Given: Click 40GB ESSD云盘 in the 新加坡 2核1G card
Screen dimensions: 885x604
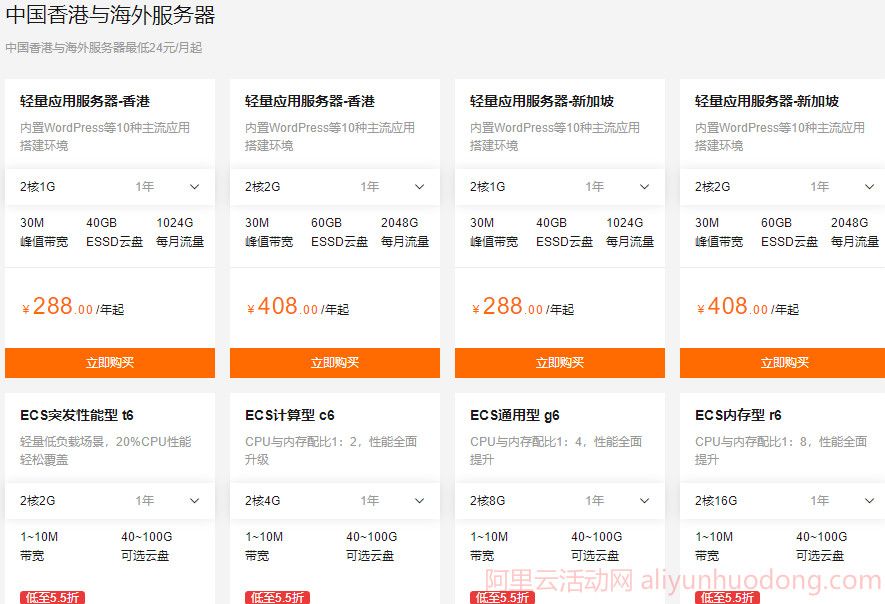Looking at the screenshot, I should [564, 232].
